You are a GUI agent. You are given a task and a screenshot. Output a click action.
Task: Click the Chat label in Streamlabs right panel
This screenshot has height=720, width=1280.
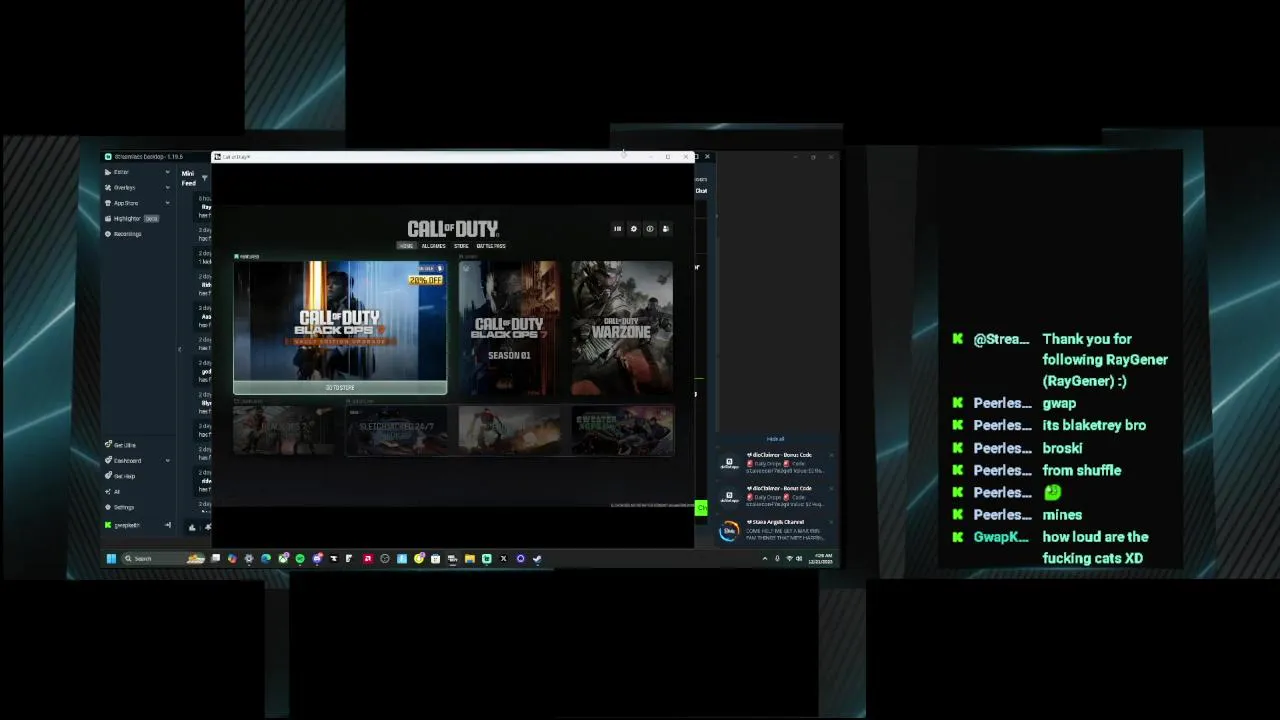click(701, 191)
